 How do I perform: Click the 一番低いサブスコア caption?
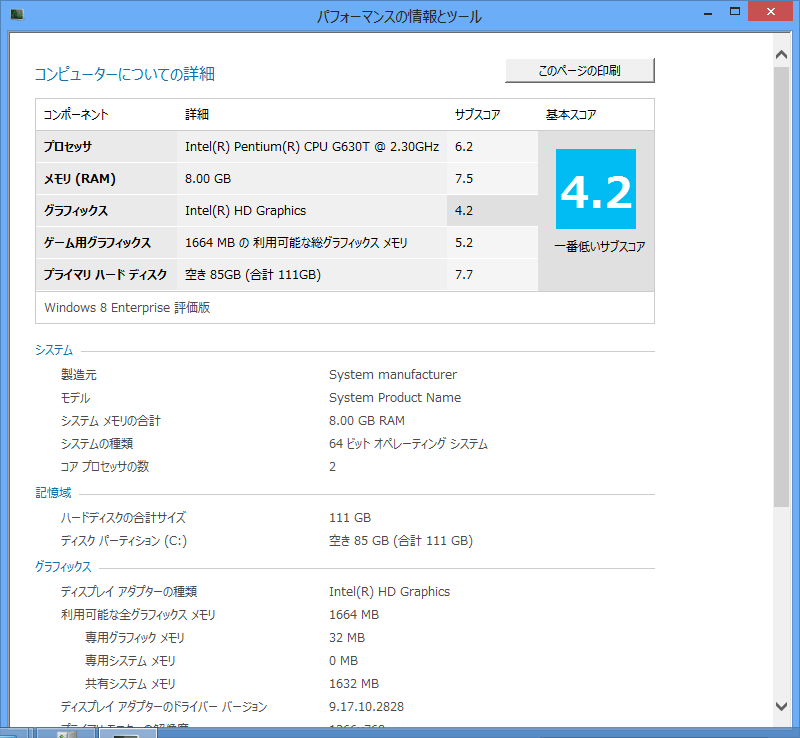599,247
